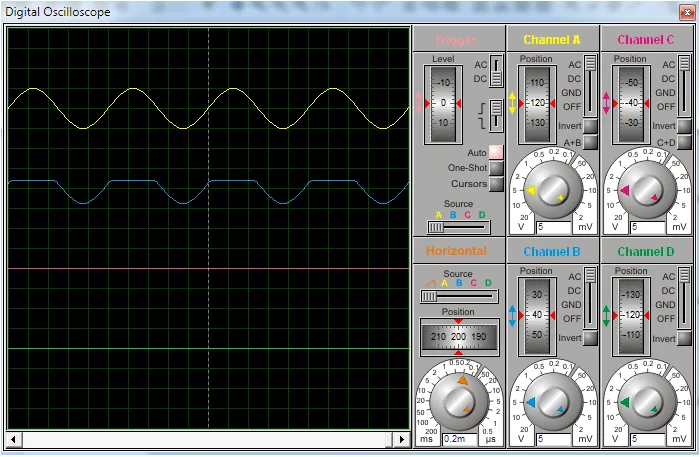Image resolution: width=700 pixels, height=457 pixels.
Task: Click the trigger edge slope switch
Action: [x=496, y=116]
